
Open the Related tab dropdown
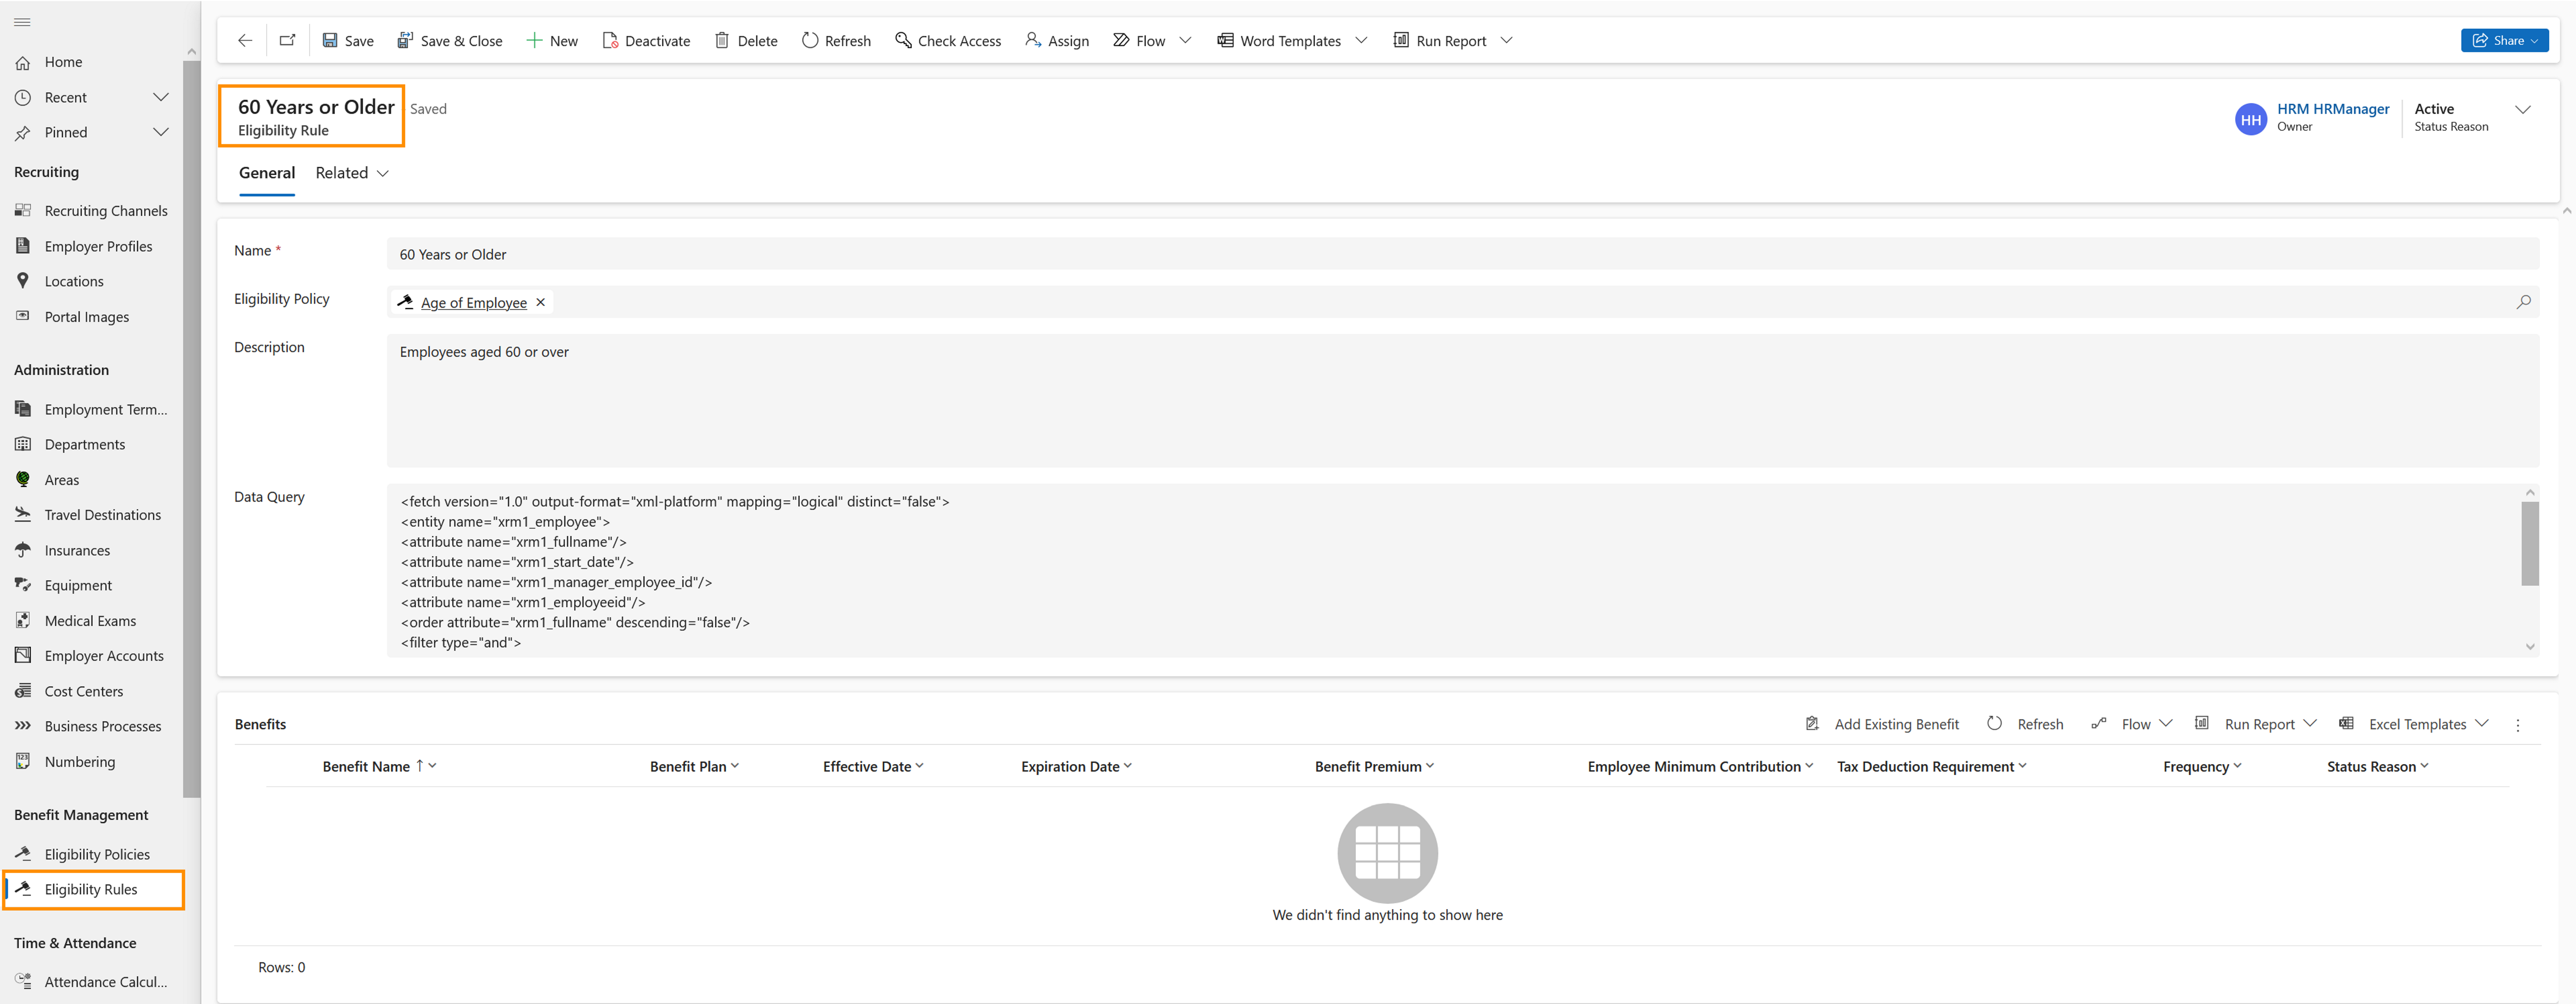(x=352, y=173)
